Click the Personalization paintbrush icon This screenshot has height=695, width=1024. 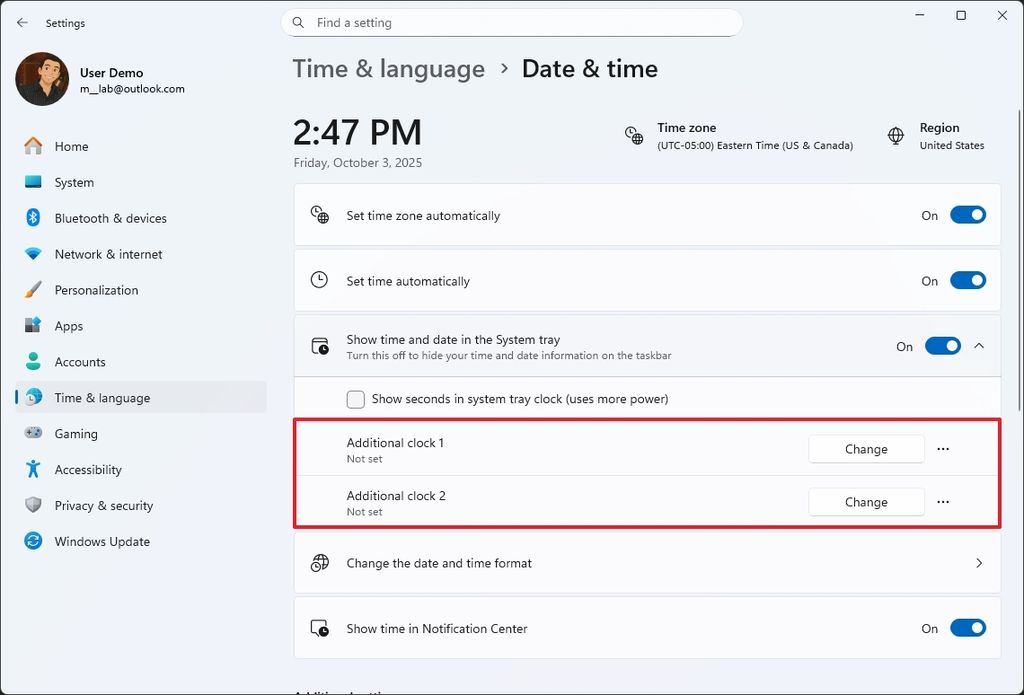tap(33, 289)
